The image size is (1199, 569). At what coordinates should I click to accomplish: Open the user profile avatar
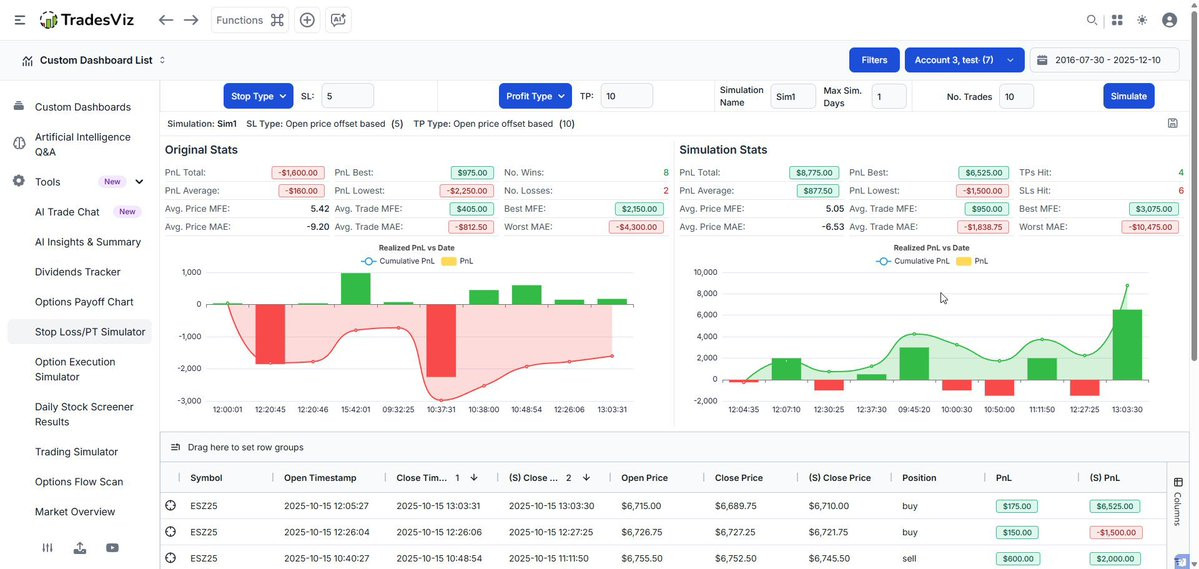point(1169,21)
